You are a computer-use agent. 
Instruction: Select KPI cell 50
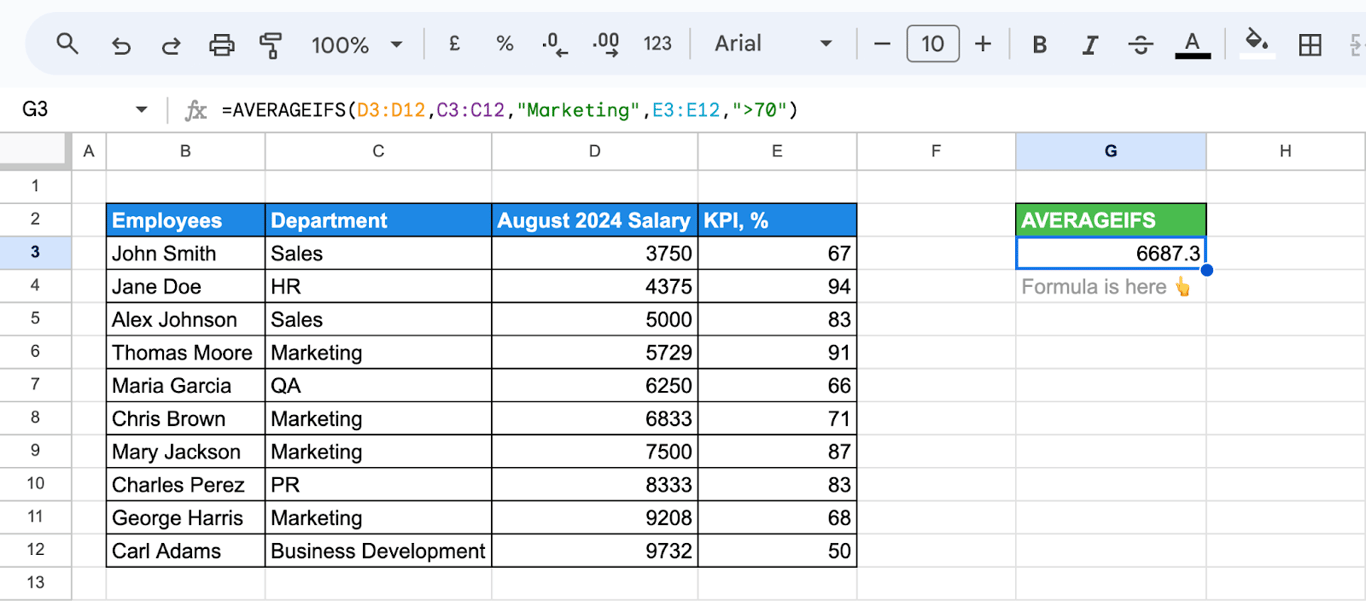tap(777, 550)
